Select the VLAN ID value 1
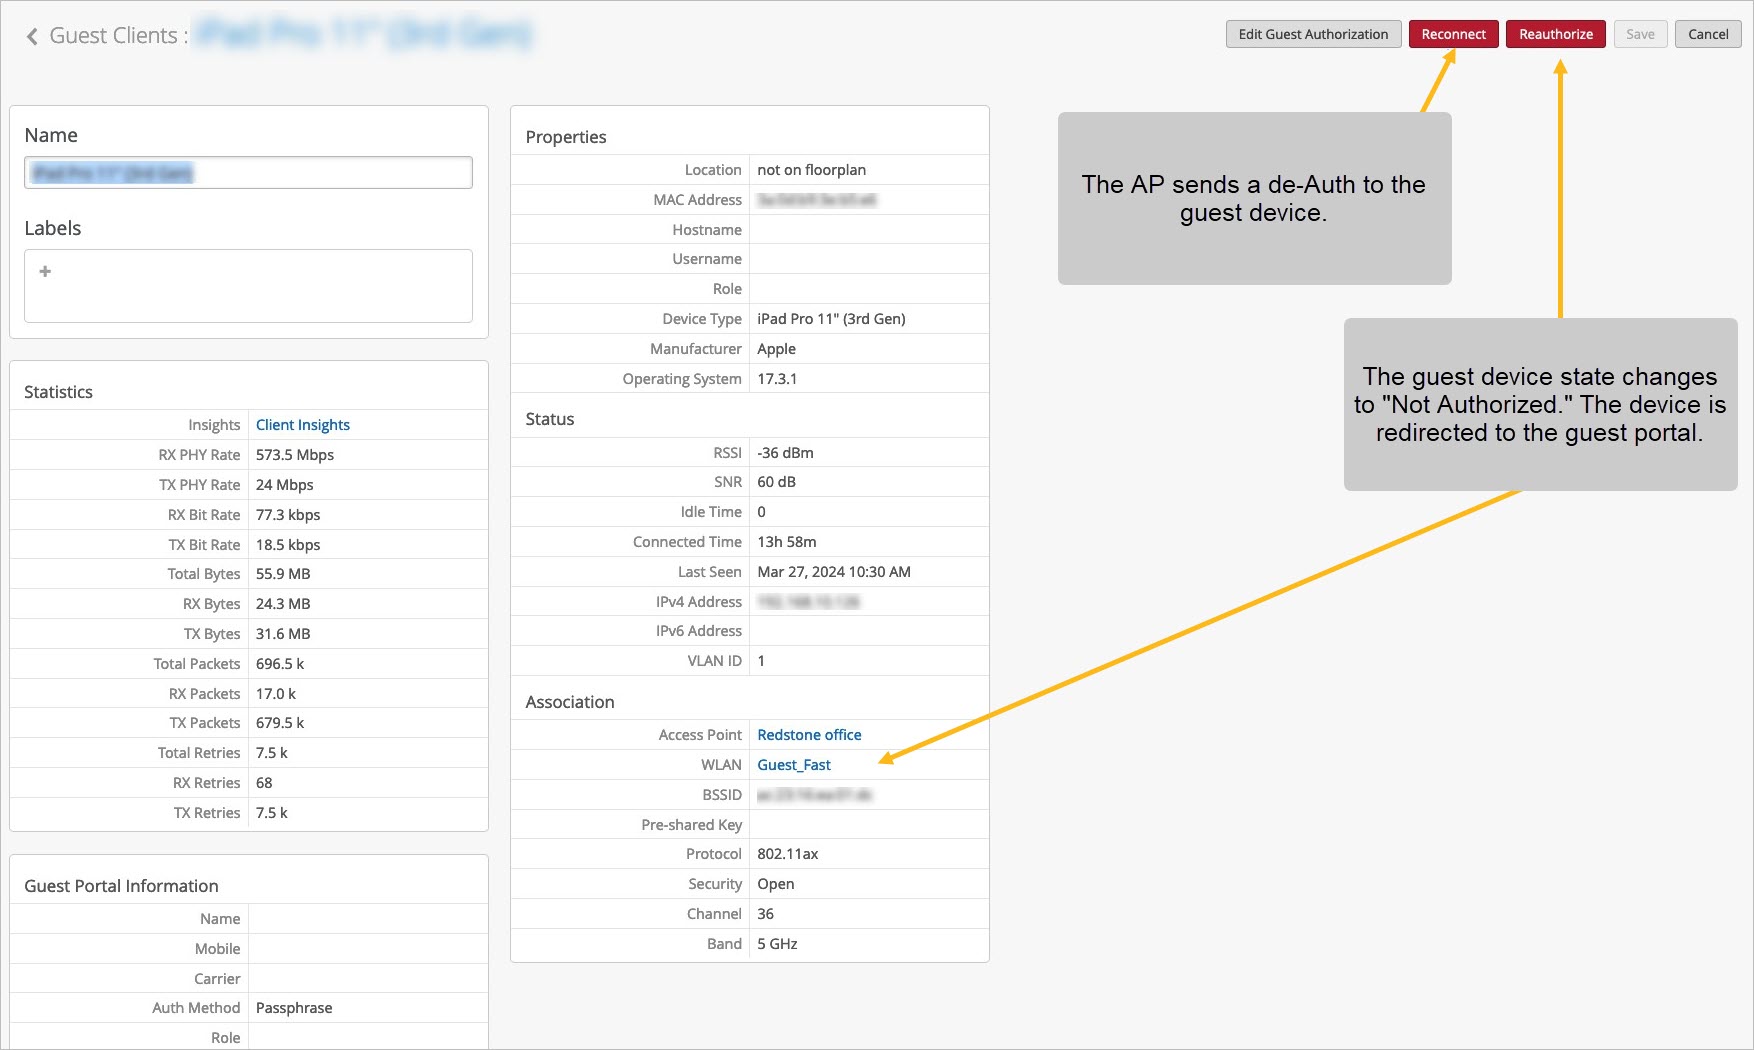Screen dimensions: 1754x1050 tap(761, 661)
